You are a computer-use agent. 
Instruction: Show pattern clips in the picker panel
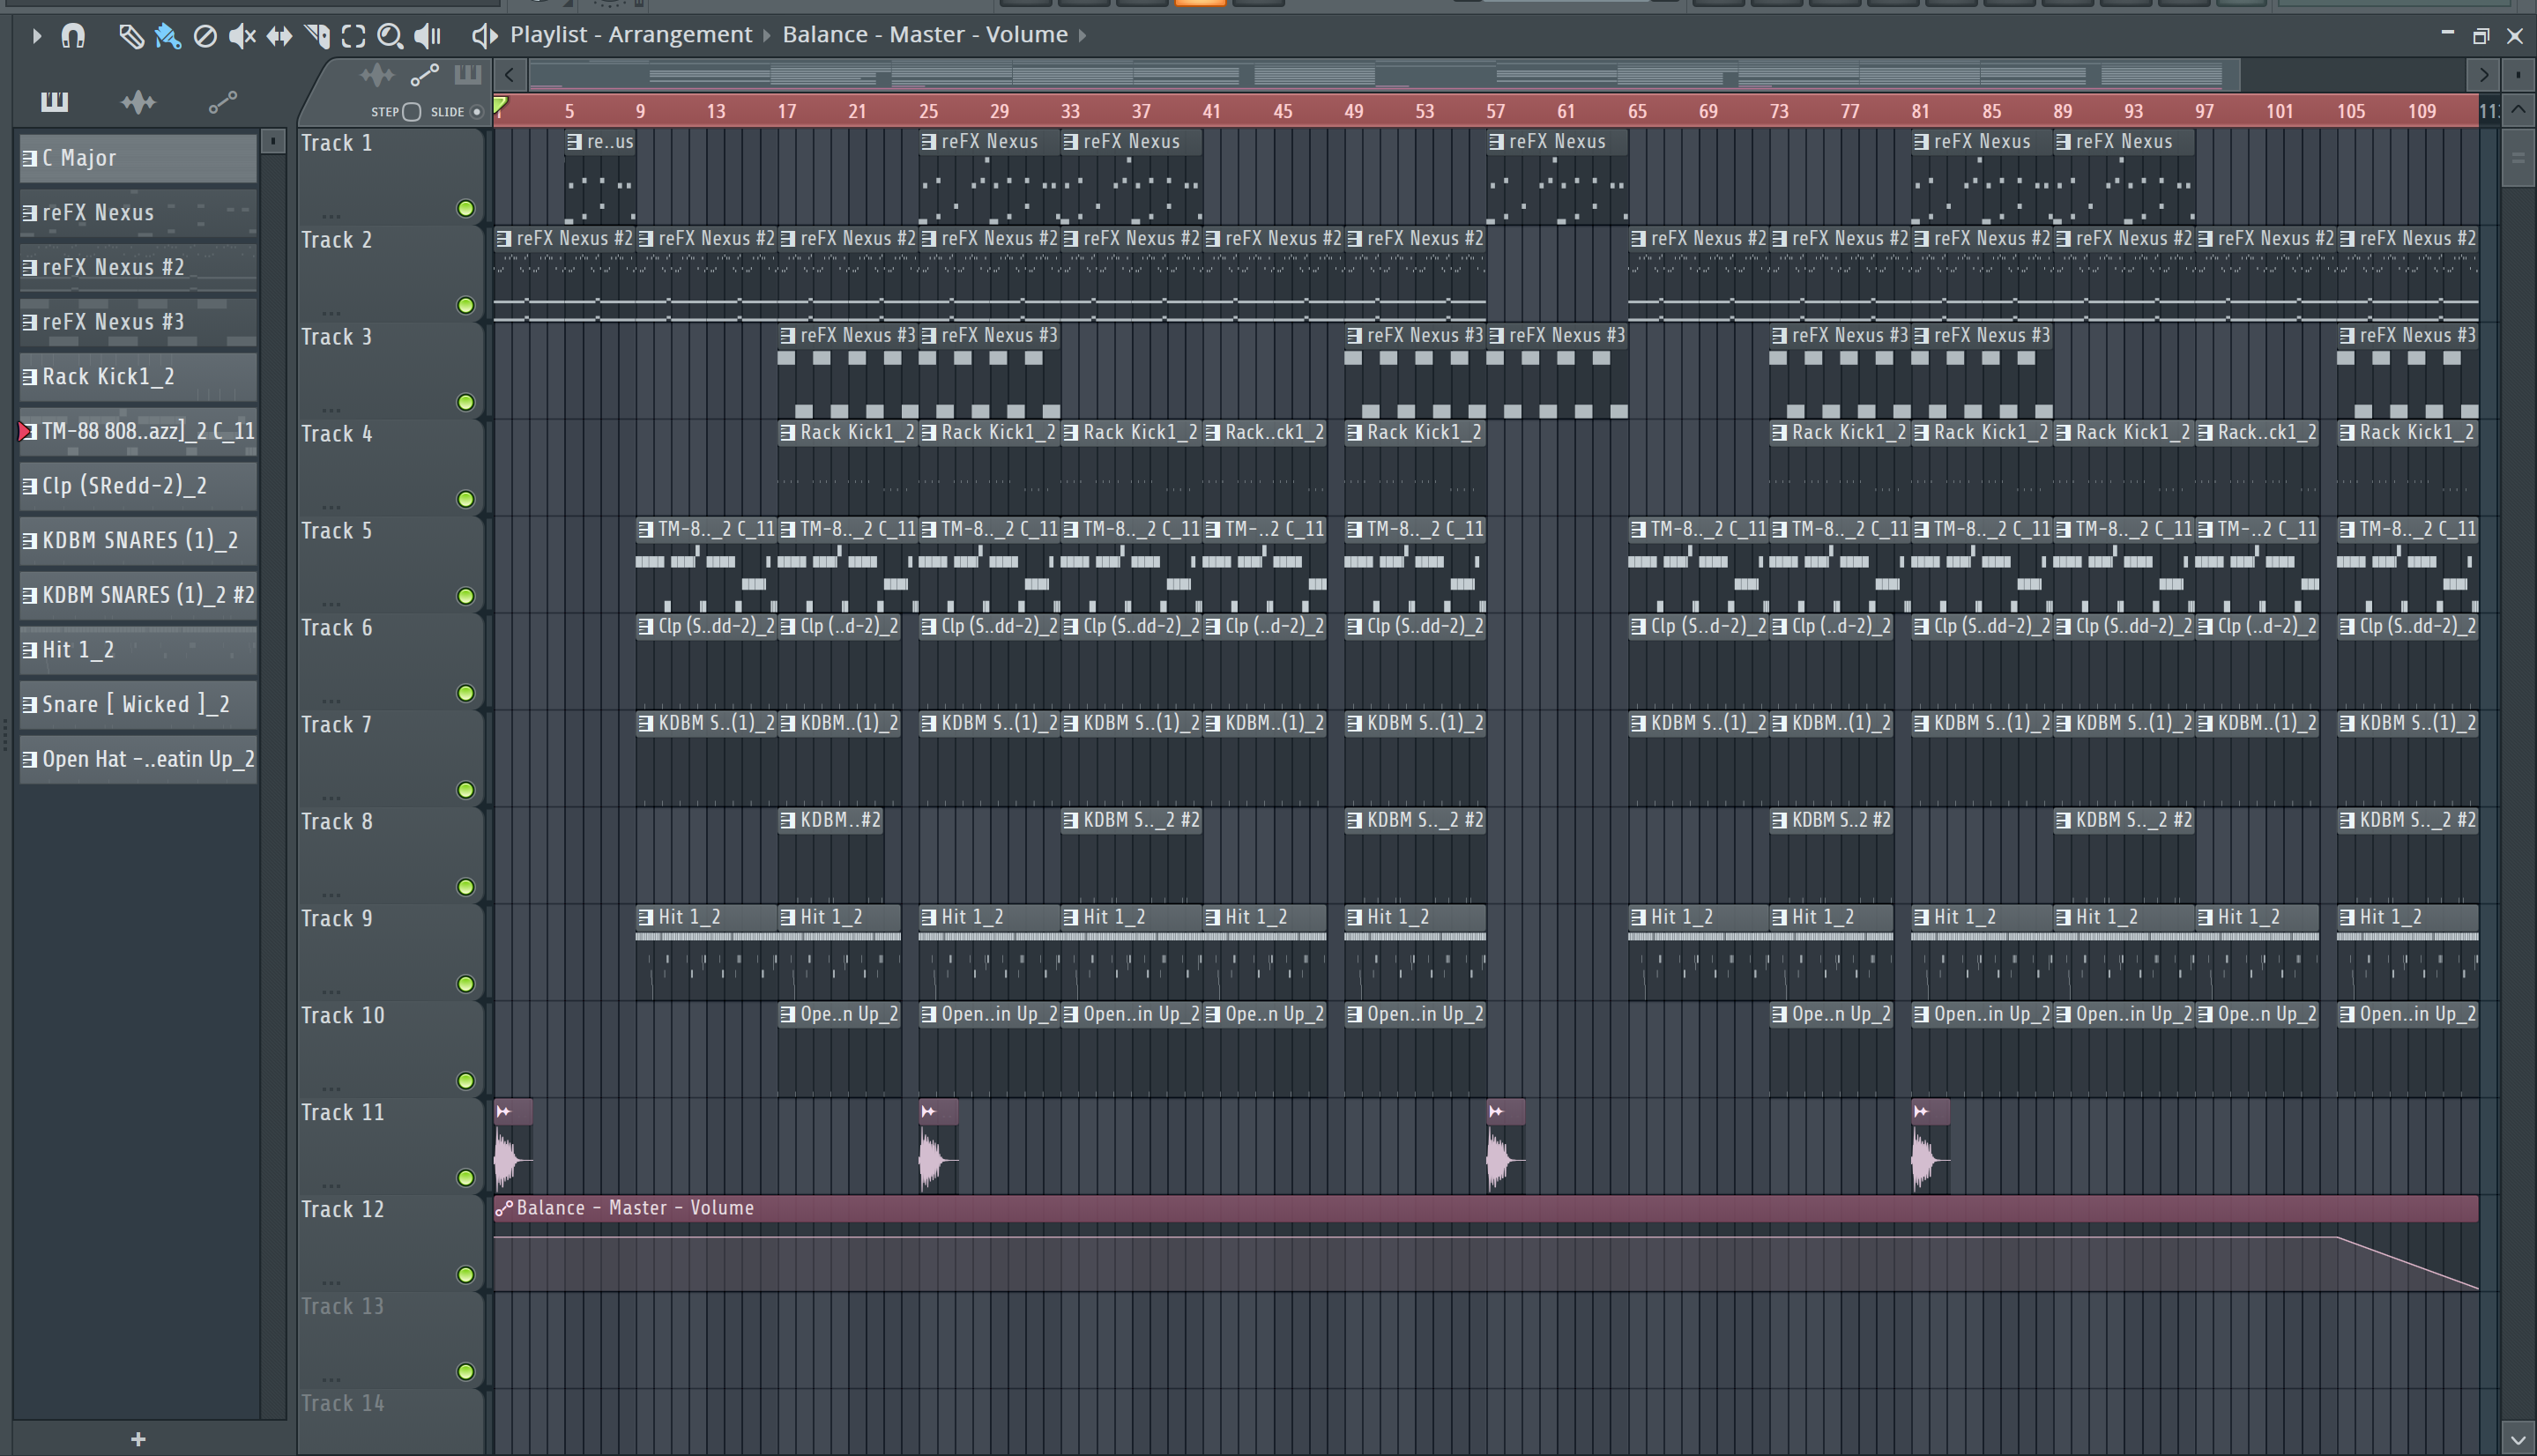click(x=54, y=101)
